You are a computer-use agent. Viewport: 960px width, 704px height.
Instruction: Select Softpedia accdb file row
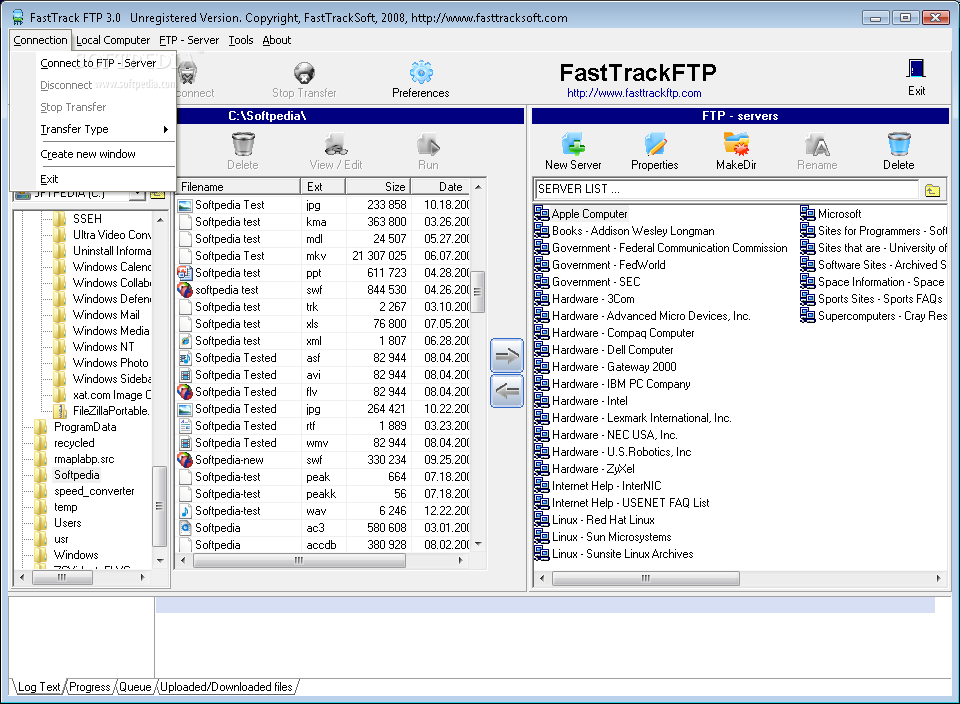323,545
